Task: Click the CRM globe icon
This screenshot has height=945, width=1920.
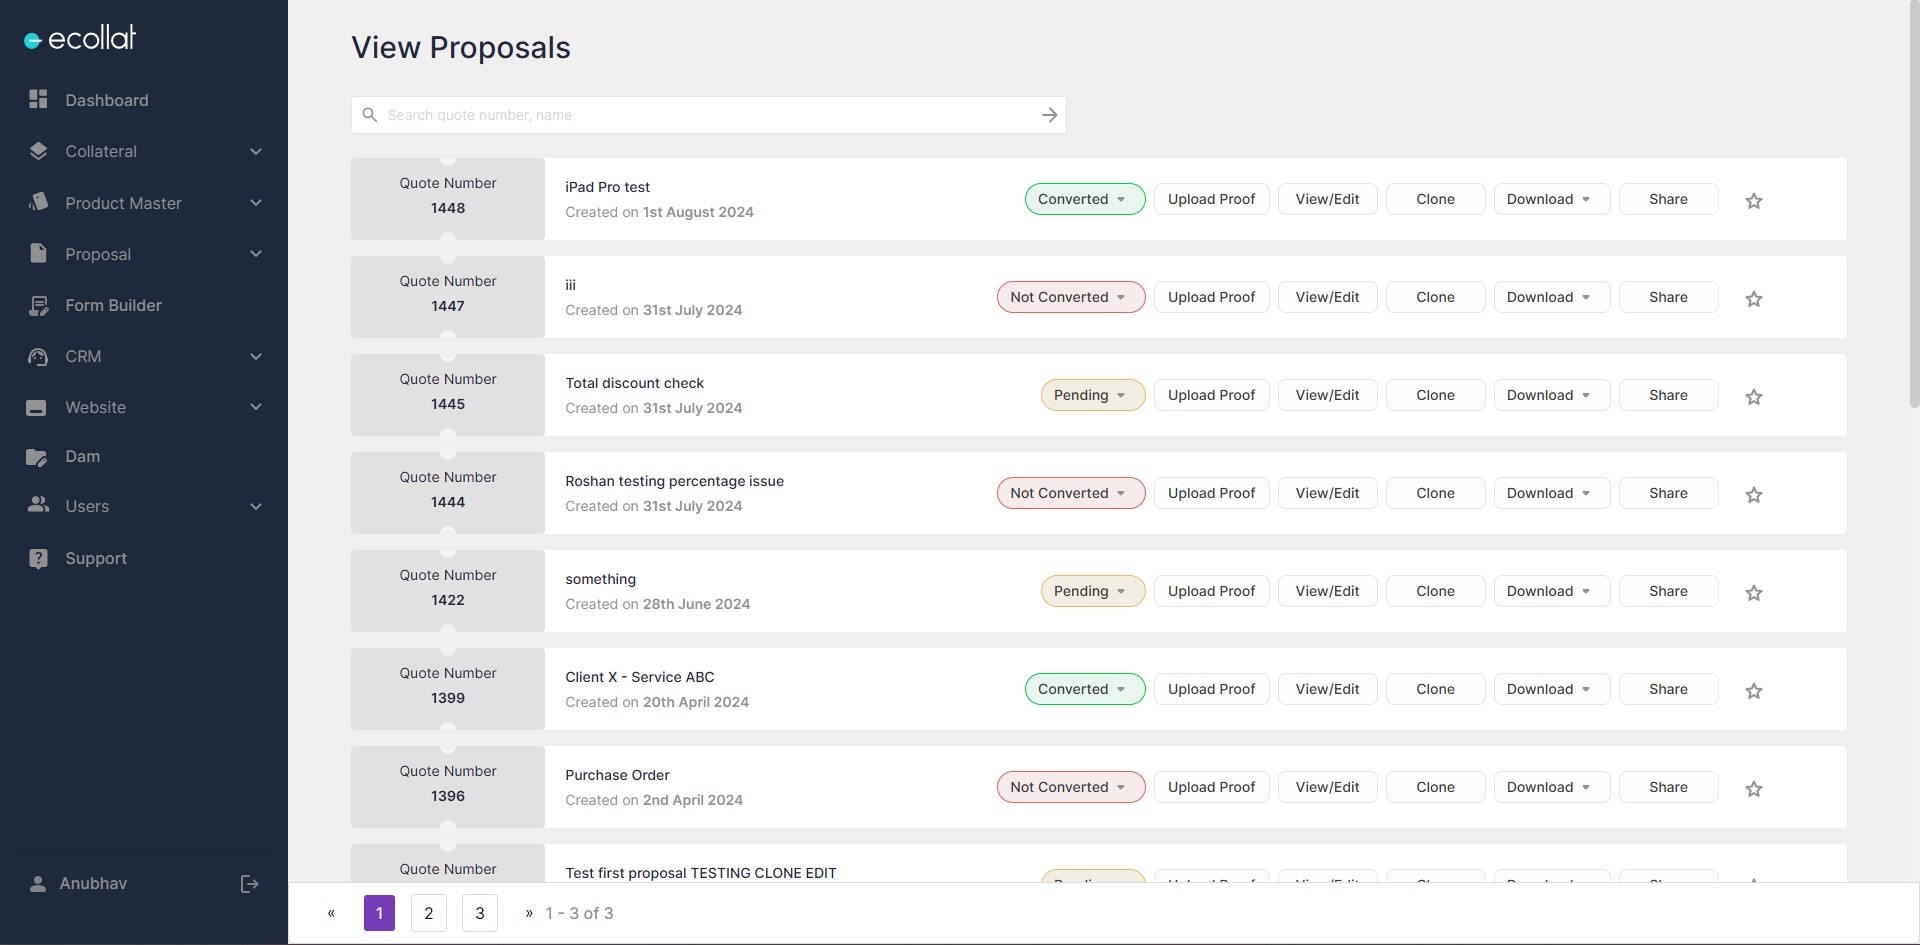Action: 37,356
